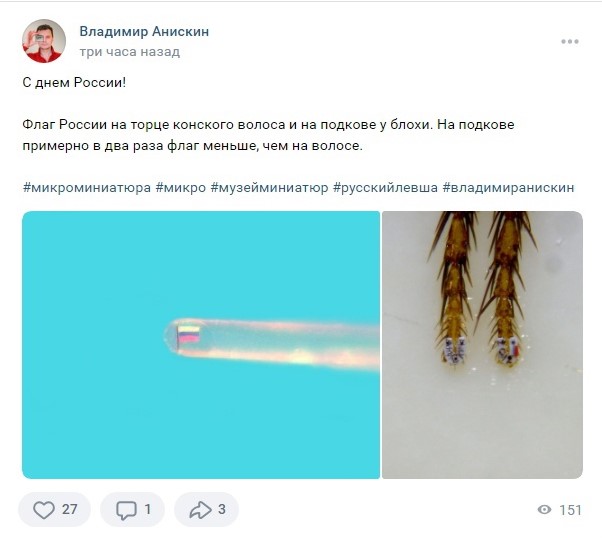602x541 pixels.
Task: Click the like count 27
Action: point(69,510)
